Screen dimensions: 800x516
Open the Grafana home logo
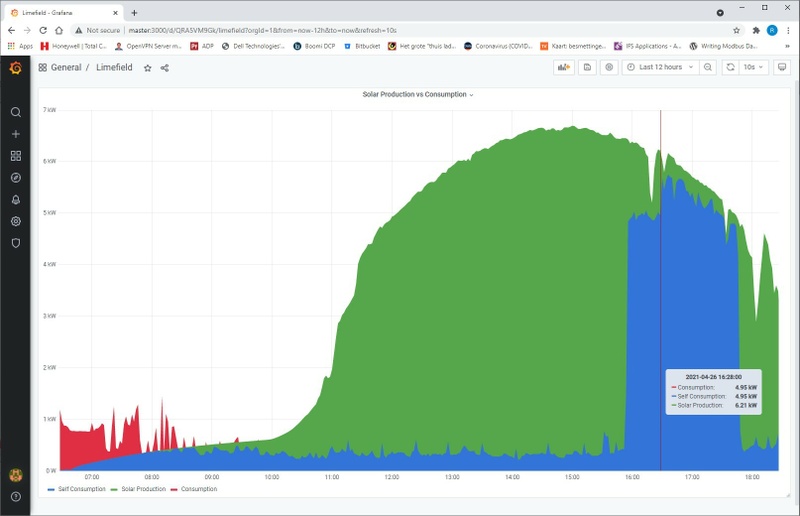click(15, 68)
